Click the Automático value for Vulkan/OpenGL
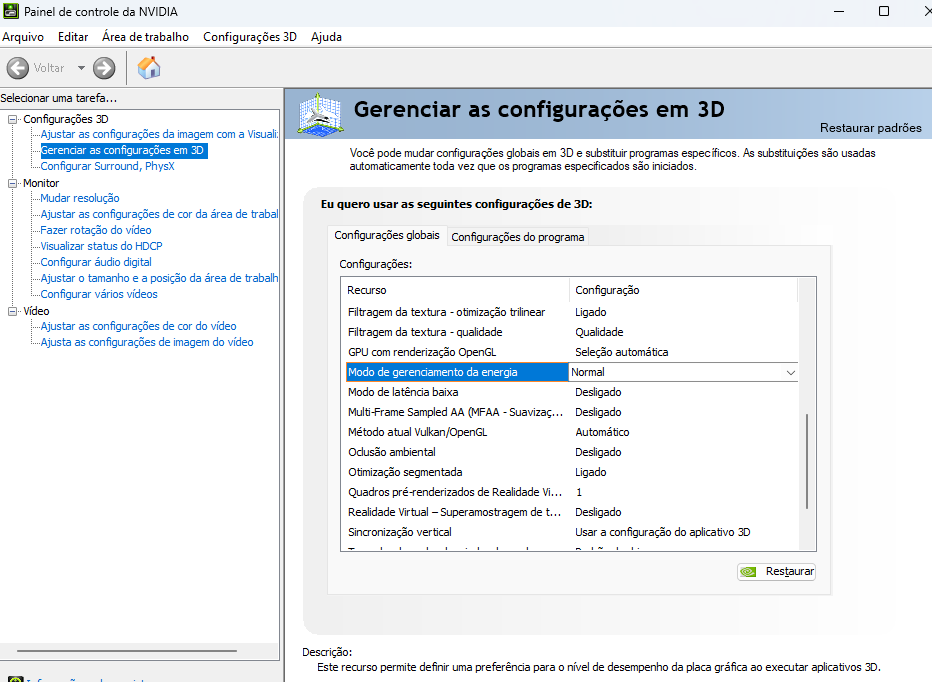The image size is (932, 682). point(602,432)
